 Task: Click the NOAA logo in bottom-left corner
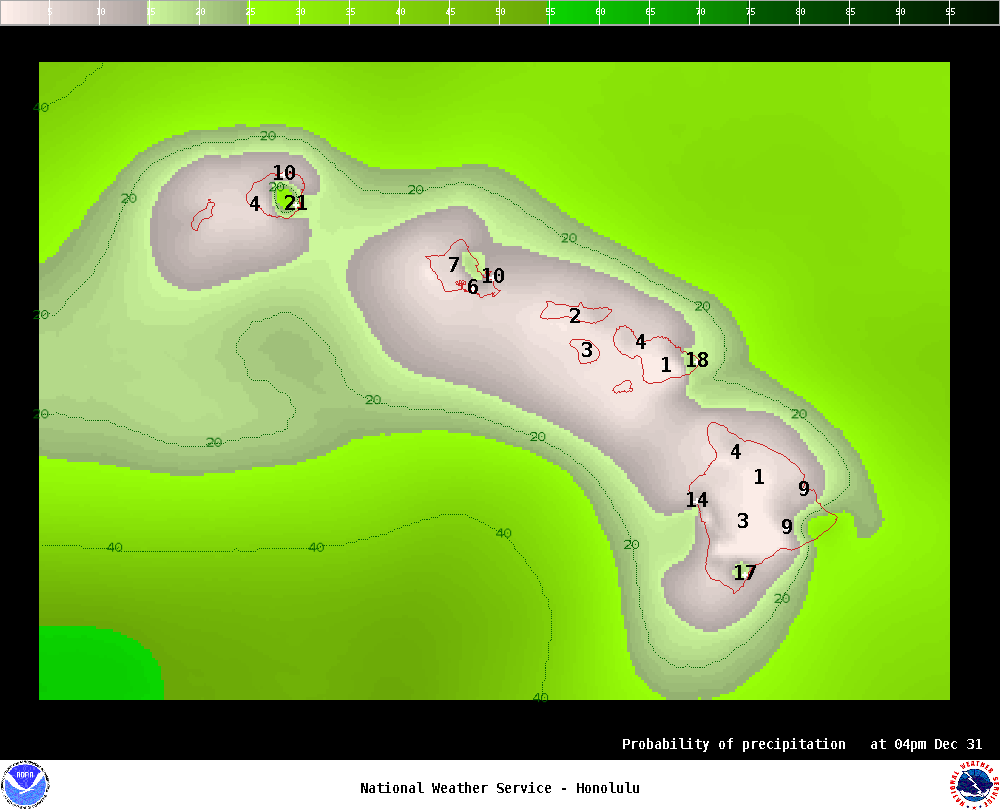click(25, 783)
